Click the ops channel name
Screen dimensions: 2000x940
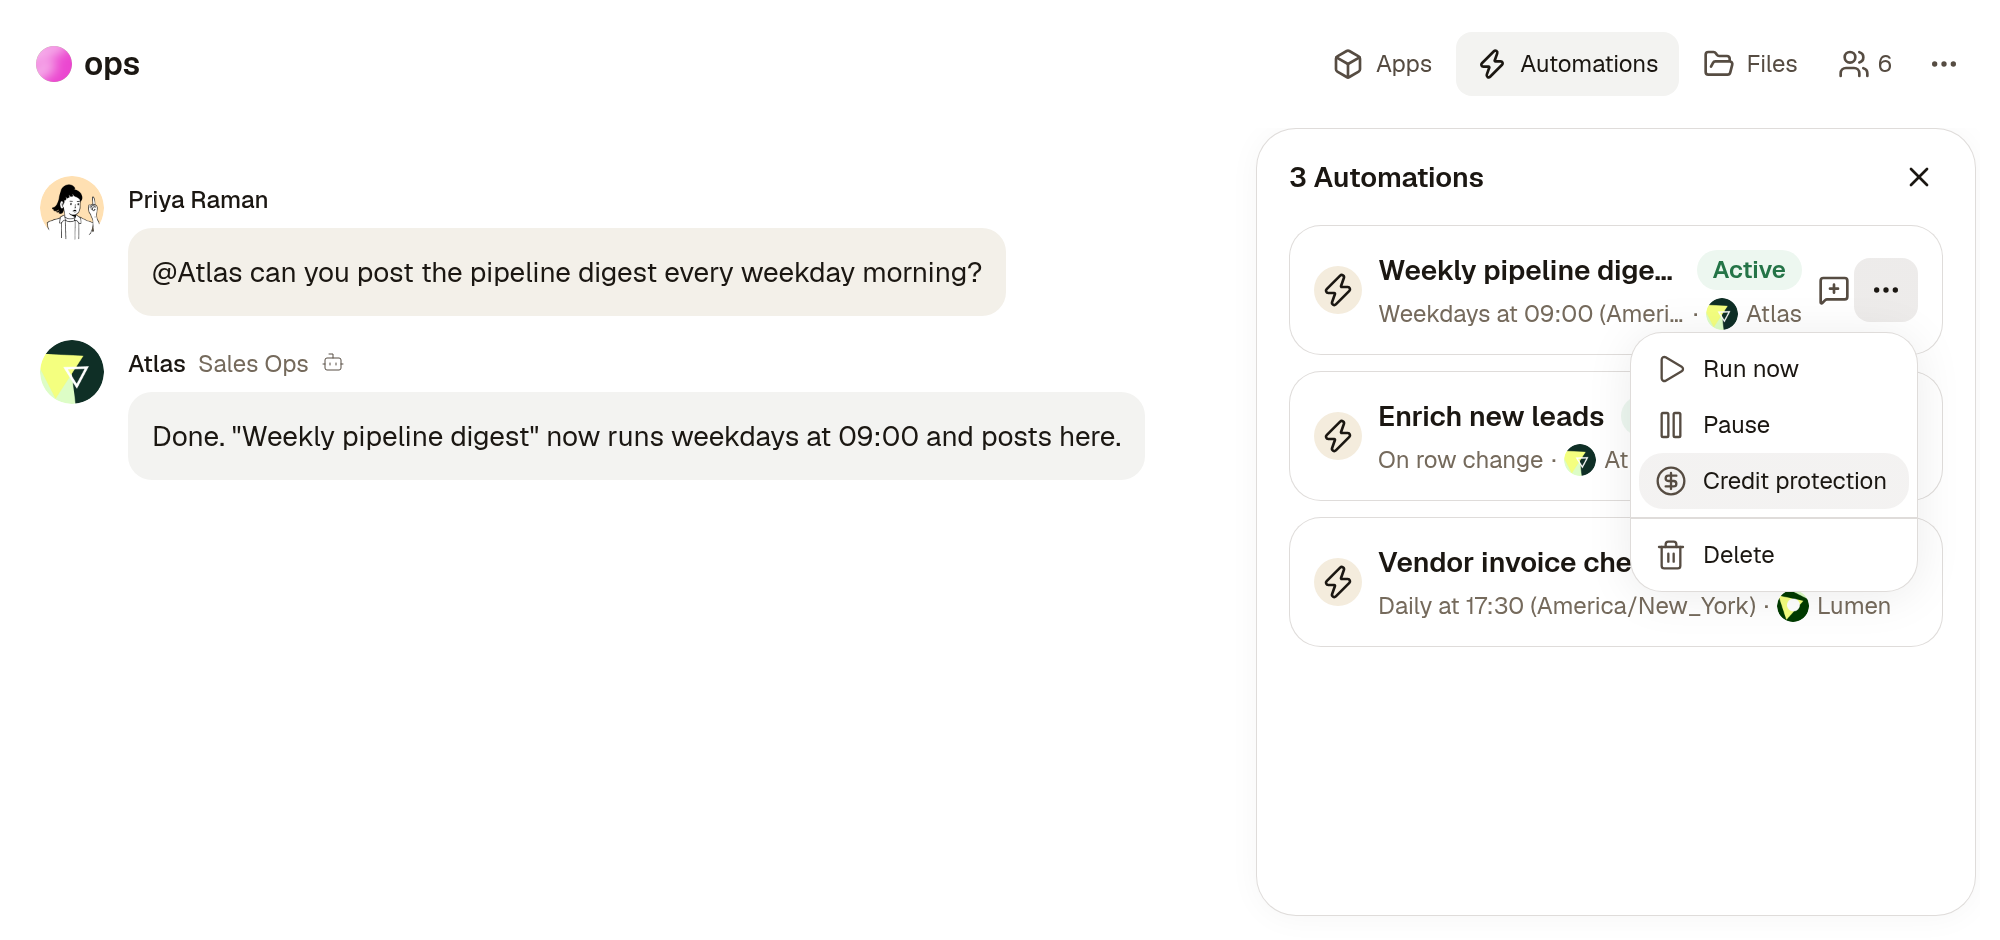pos(112,64)
